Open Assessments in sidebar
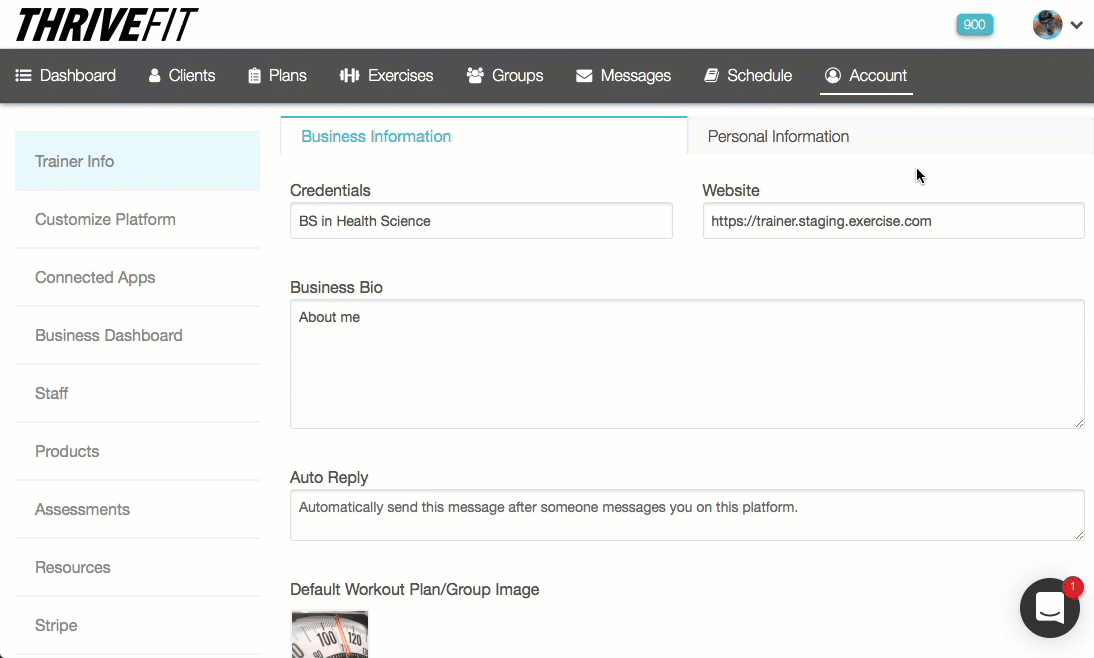This screenshot has width=1094, height=658. pyautogui.click(x=137, y=509)
